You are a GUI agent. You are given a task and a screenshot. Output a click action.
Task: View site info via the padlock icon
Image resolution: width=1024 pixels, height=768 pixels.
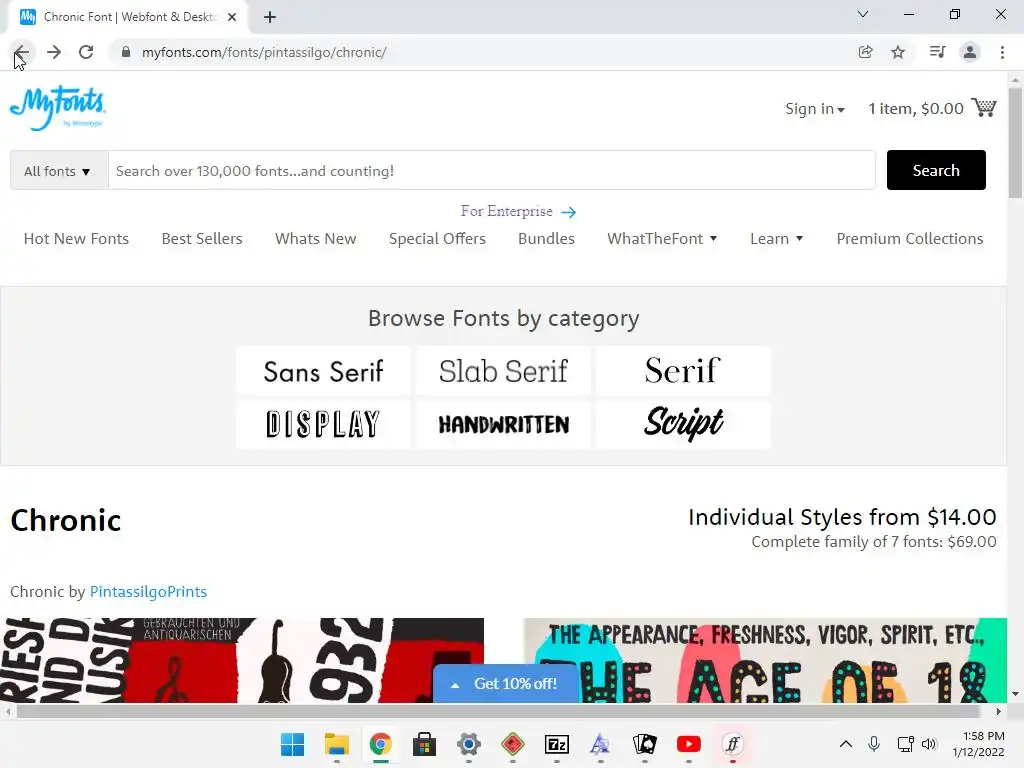126,52
